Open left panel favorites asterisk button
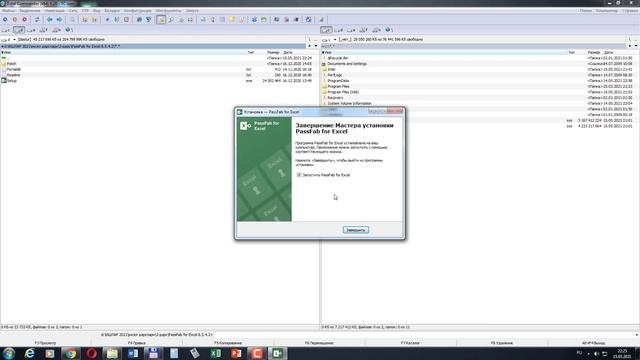 (309, 46)
